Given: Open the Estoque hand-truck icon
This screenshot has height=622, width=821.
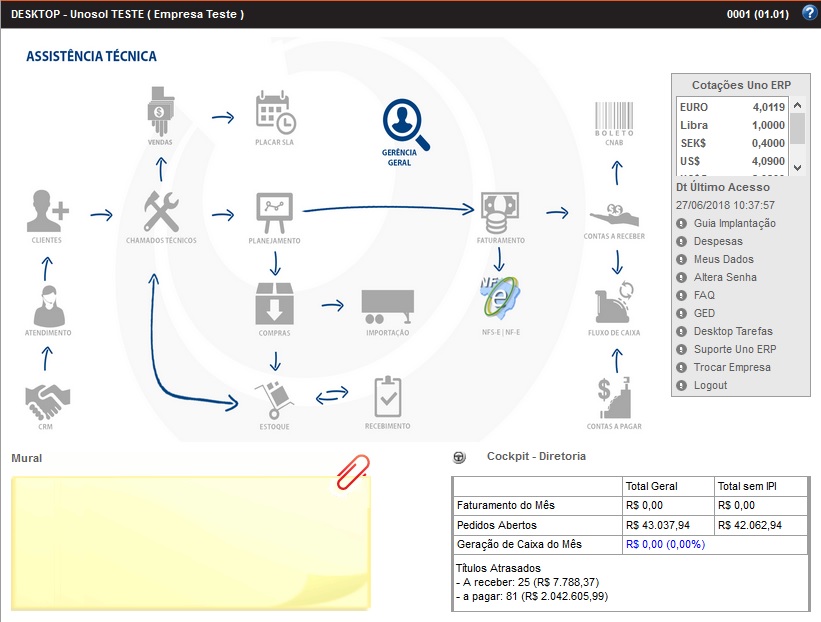Looking at the screenshot, I should [x=274, y=398].
